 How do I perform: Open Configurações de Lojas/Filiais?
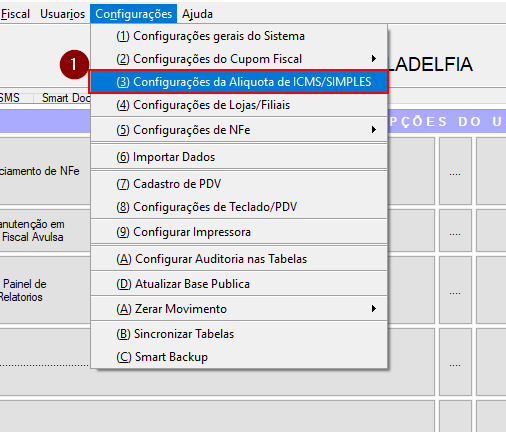tap(239, 105)
